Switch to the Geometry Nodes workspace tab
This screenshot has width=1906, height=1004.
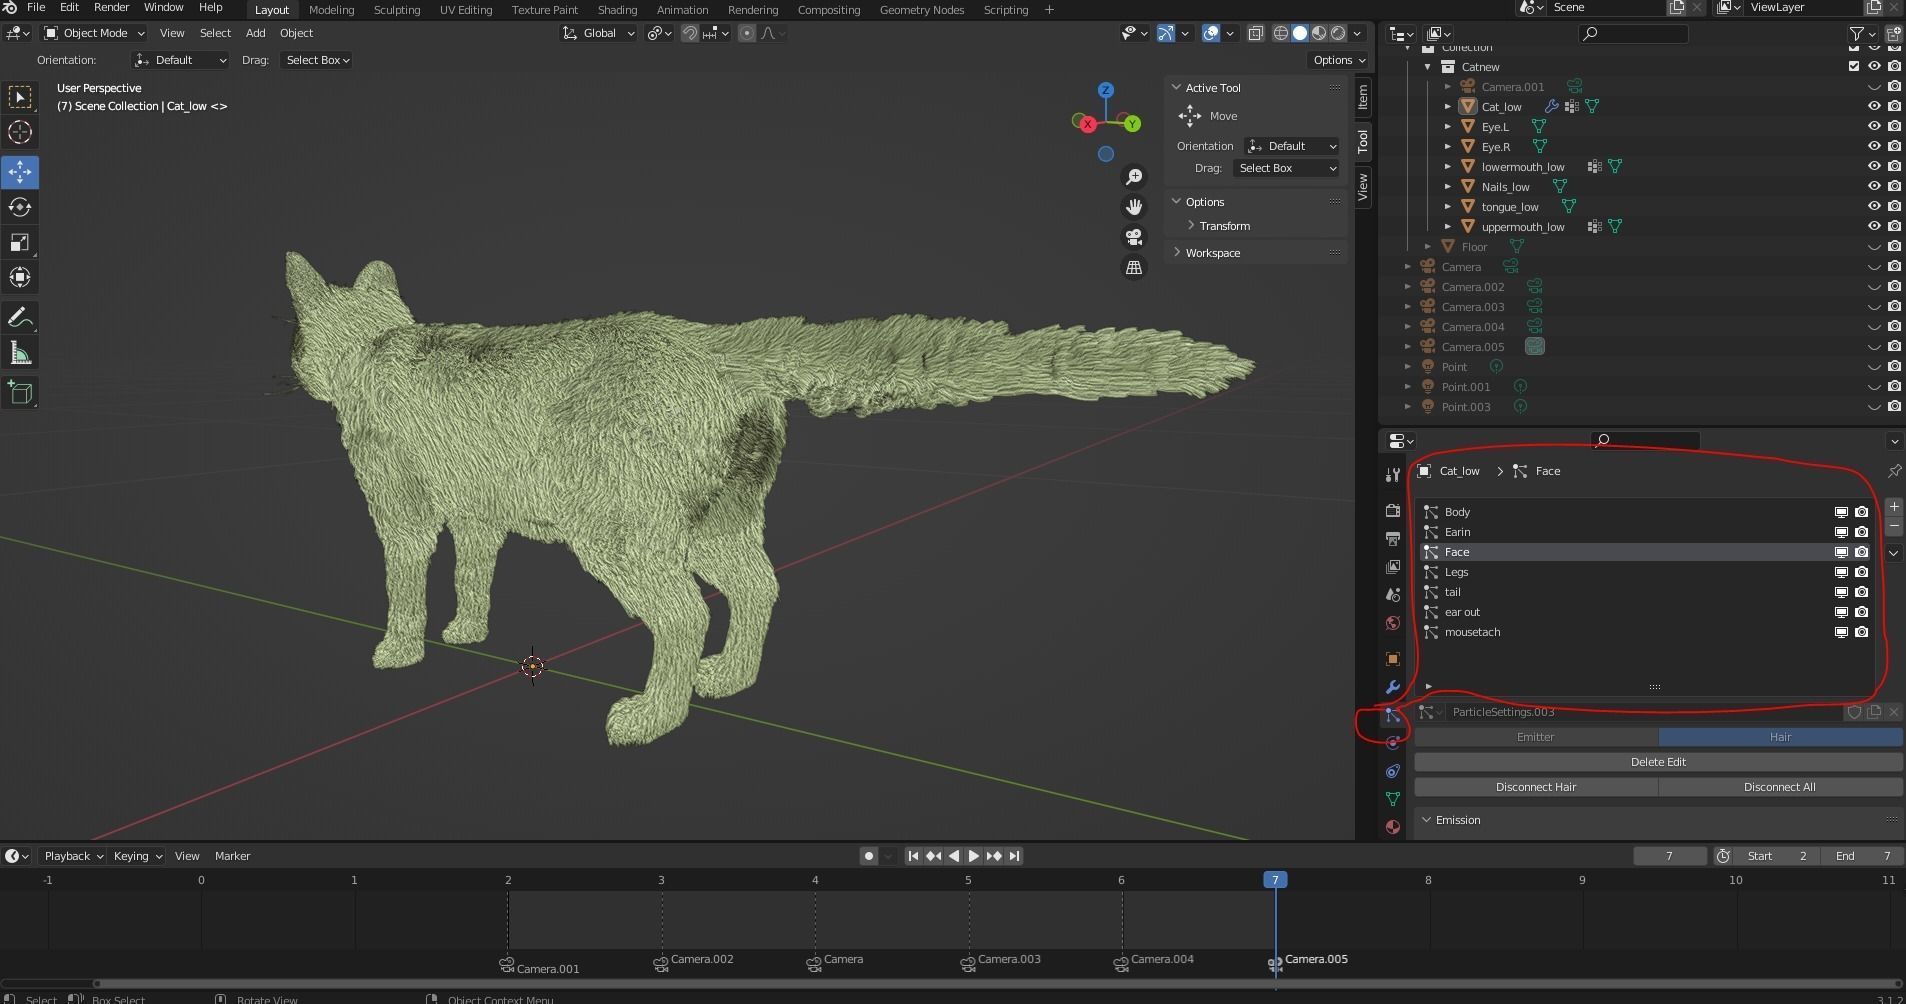(x=922, y=10)
